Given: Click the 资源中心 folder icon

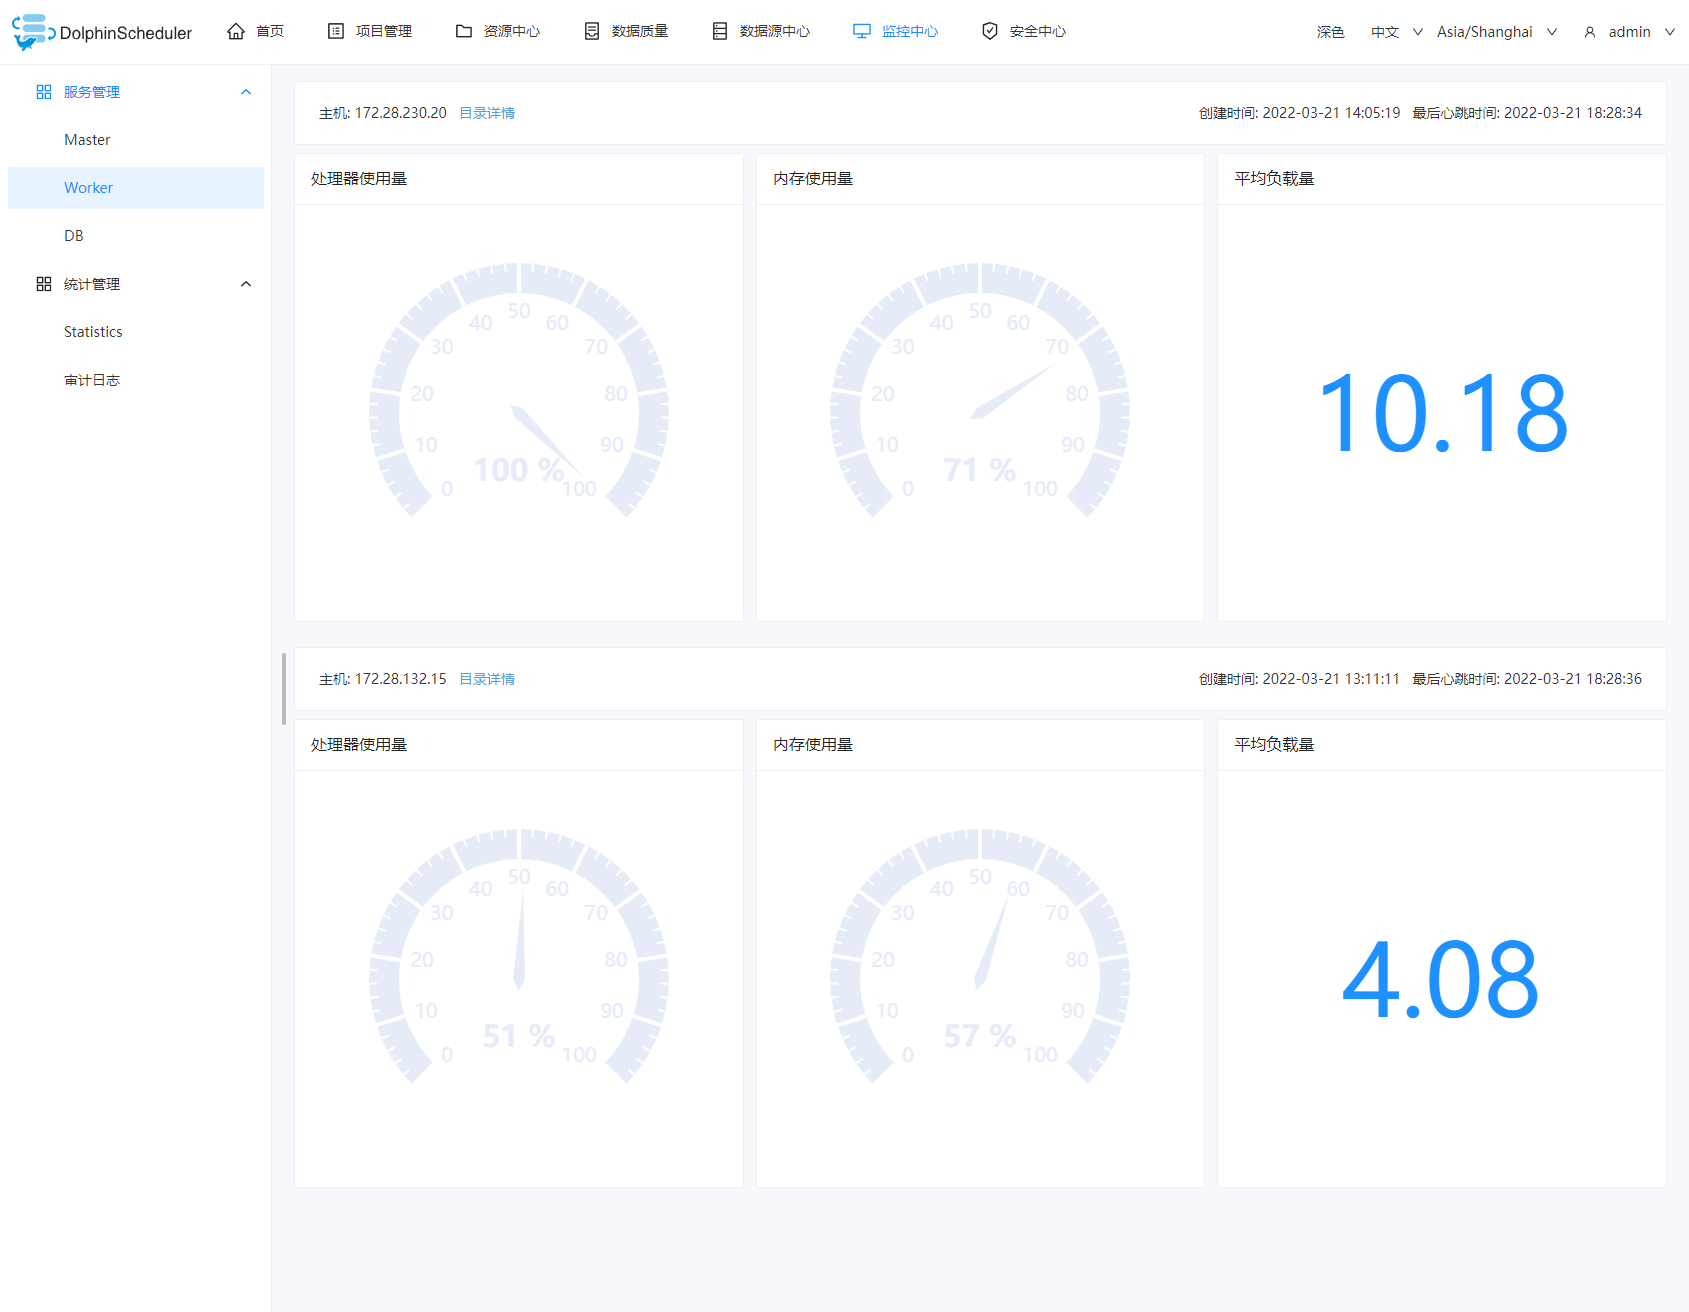Looking at the screenshot, I should (x=464, y=31).
